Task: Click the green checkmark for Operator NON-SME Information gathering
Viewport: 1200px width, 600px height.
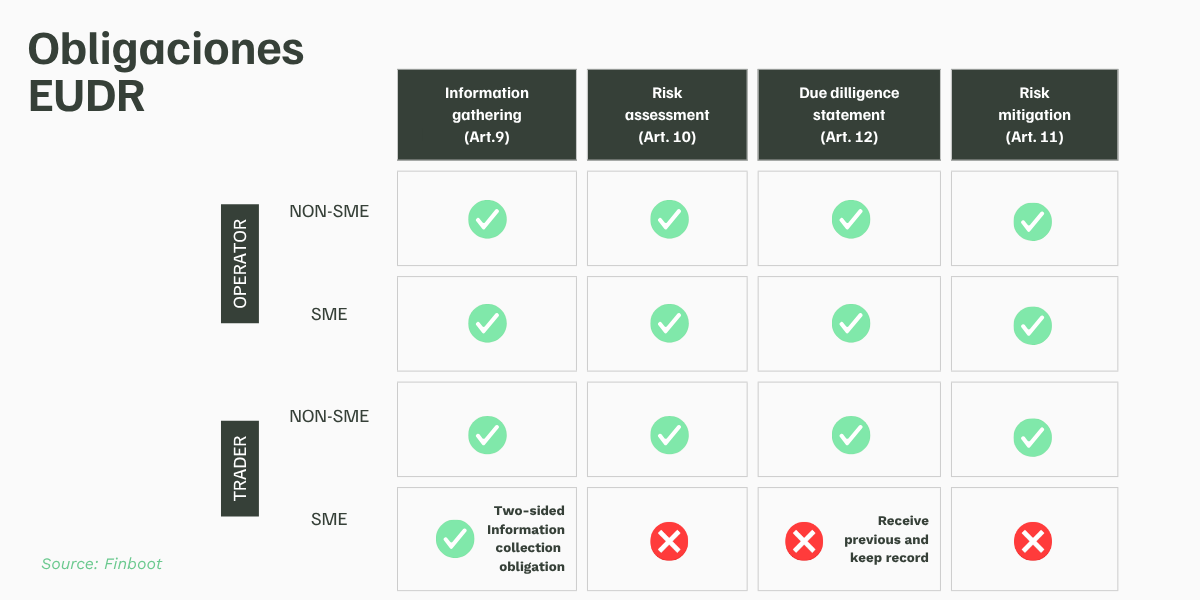Action: (x=487, y=219)
